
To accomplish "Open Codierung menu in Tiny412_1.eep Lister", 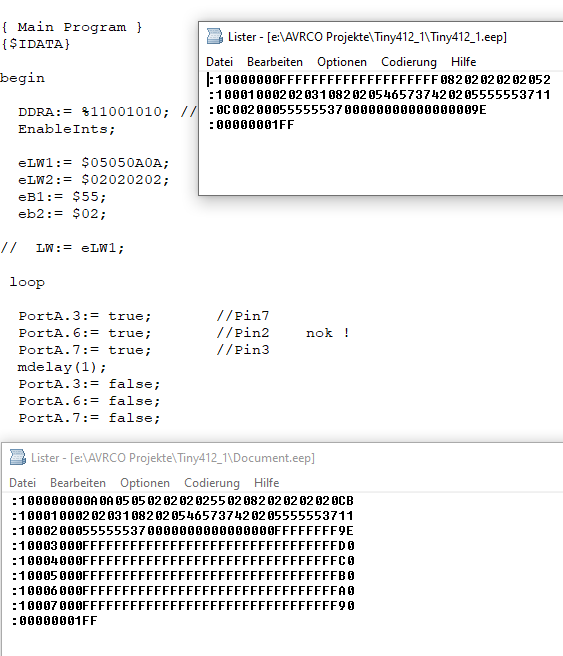I will pos(409,62).
